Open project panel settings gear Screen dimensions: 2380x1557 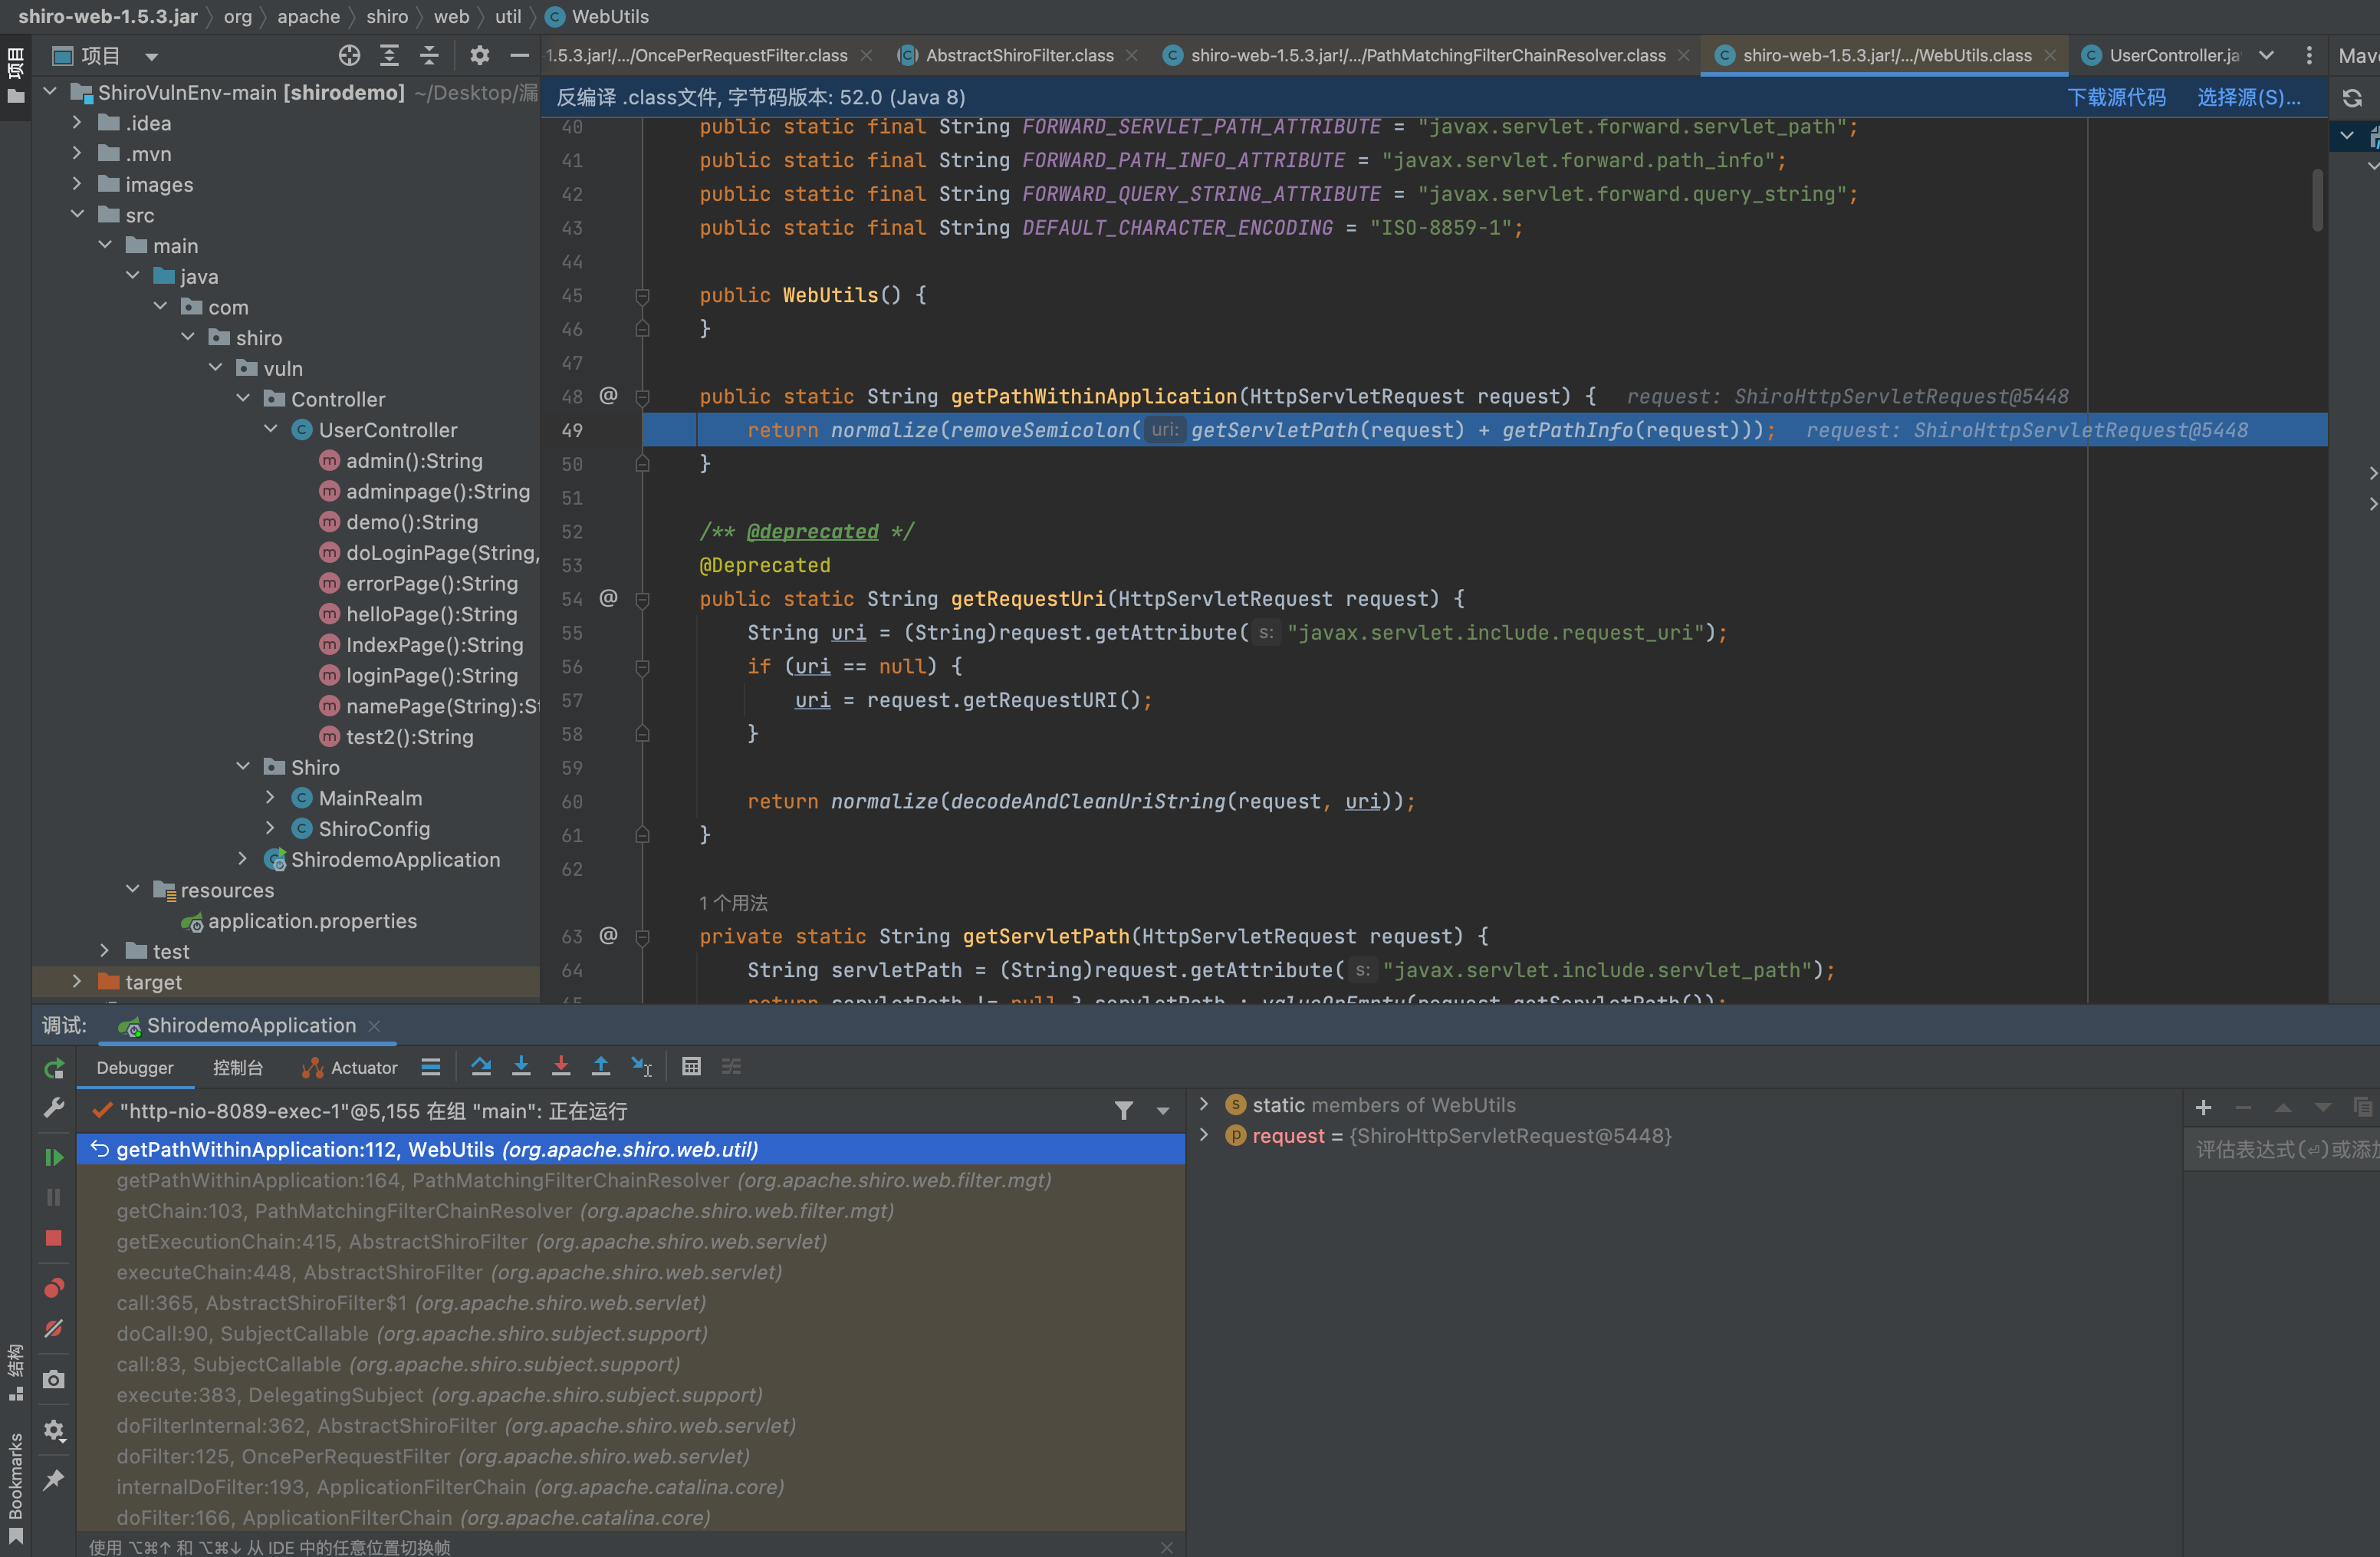480,56
